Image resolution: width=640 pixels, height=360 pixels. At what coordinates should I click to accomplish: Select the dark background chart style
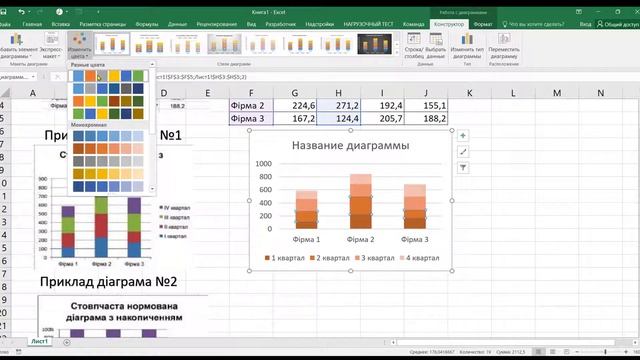click(374, 44)
